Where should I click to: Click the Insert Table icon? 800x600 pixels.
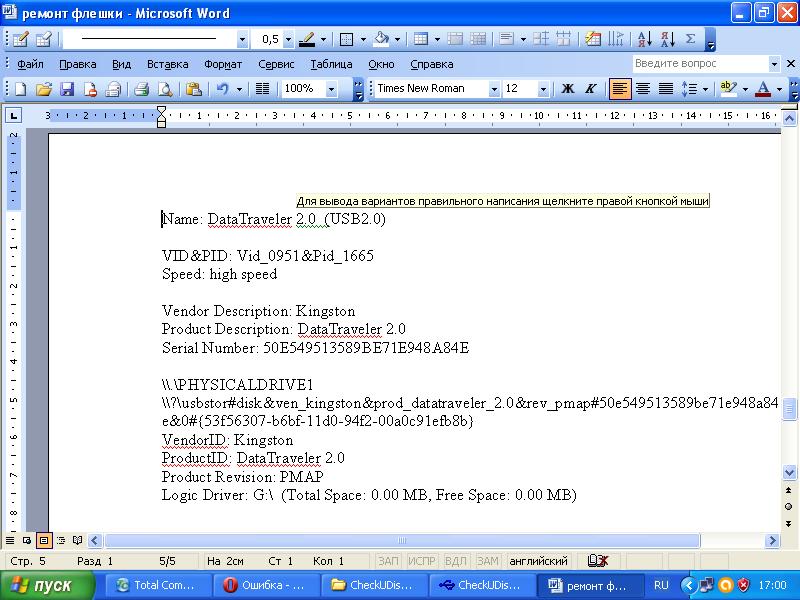coord(421,39)
